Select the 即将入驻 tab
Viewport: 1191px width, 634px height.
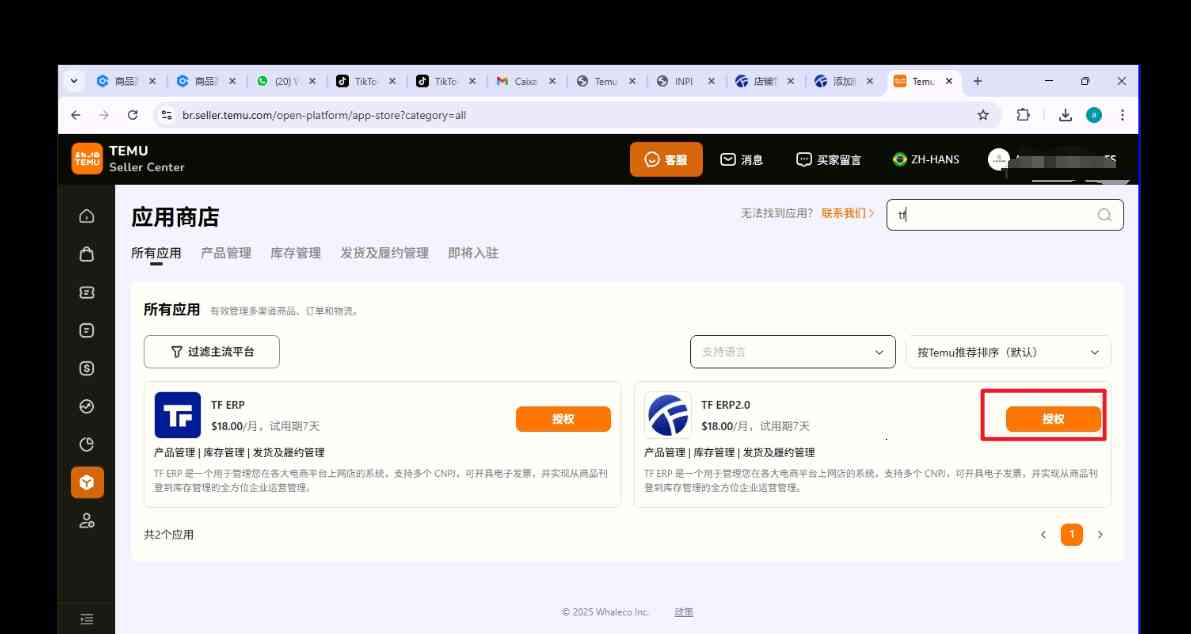472,253
